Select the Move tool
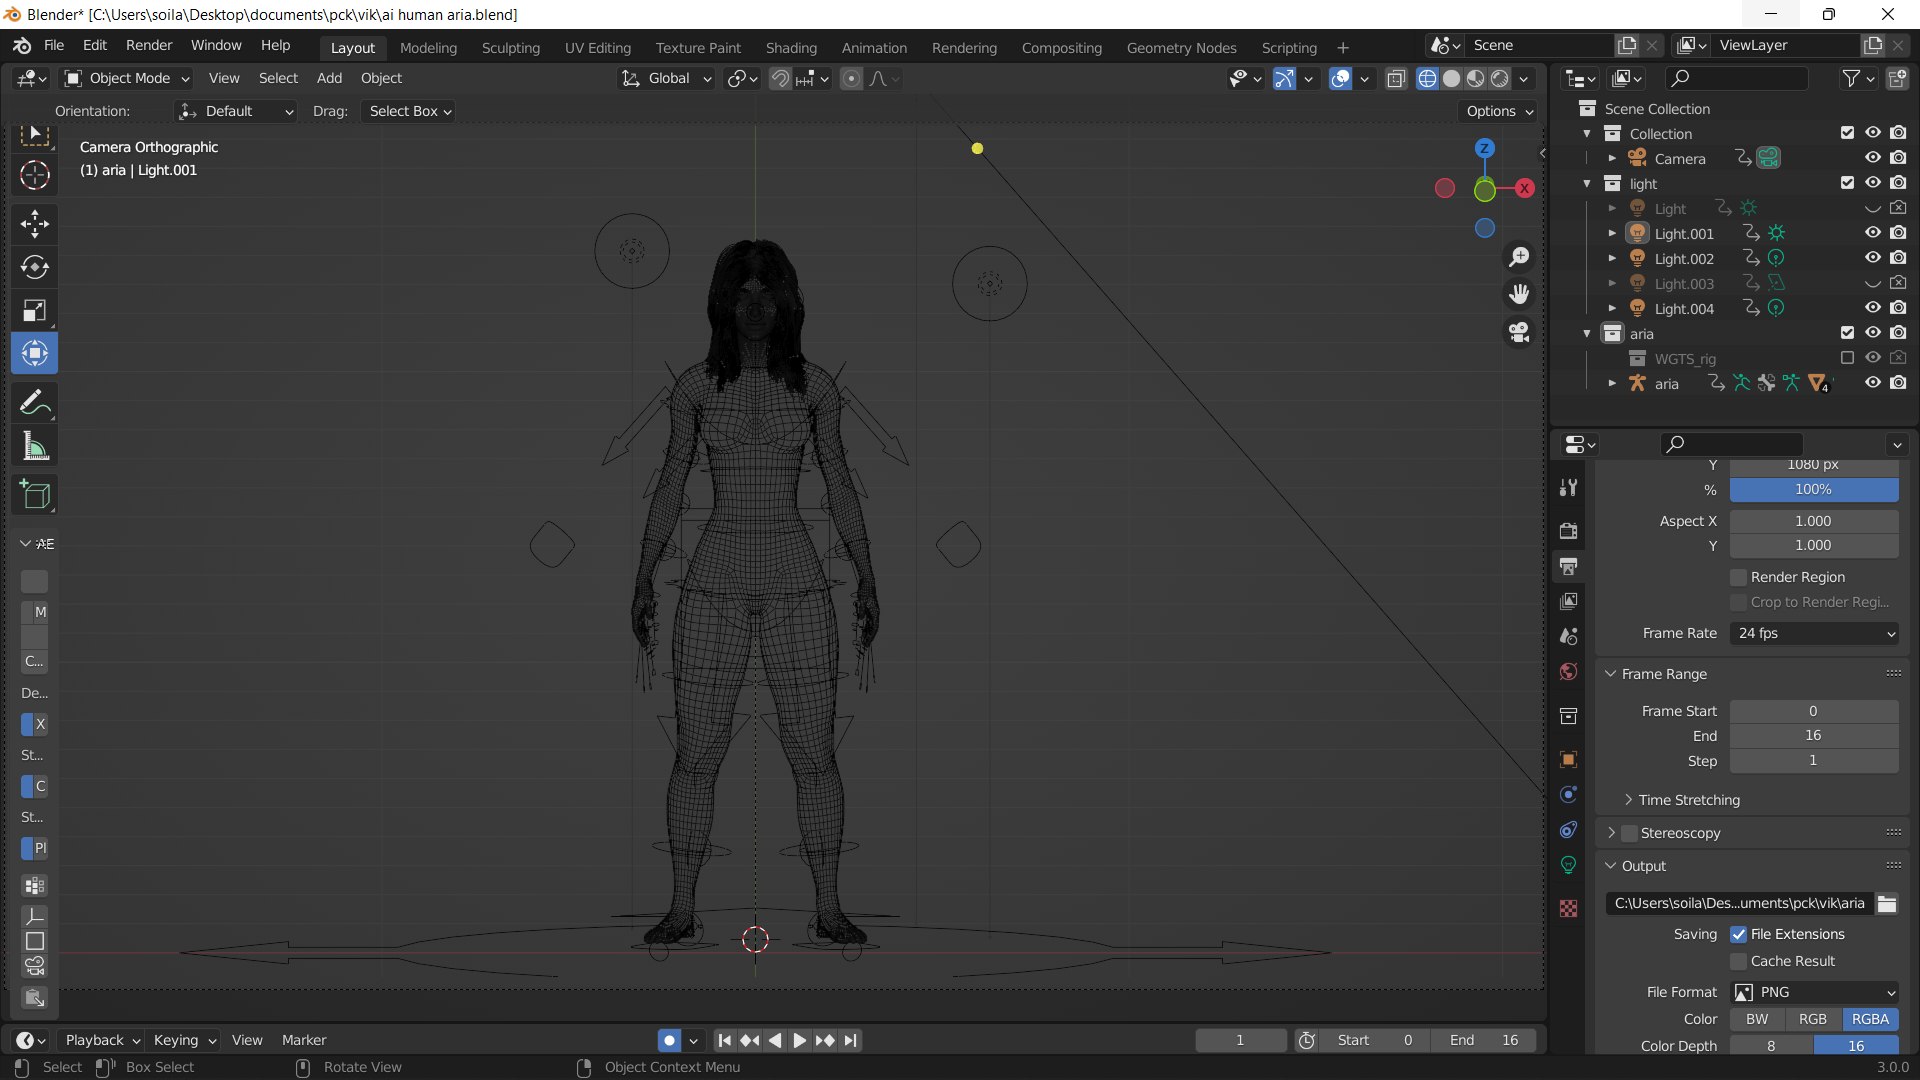Image resolution: width=1920 pixels, height=1080 pixels. click(35, 224)
